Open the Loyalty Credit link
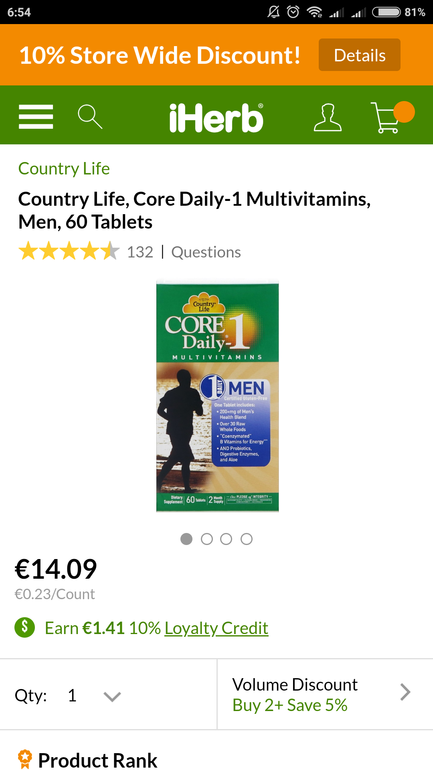Screen dimensions: 433x770 pos(216,628)
